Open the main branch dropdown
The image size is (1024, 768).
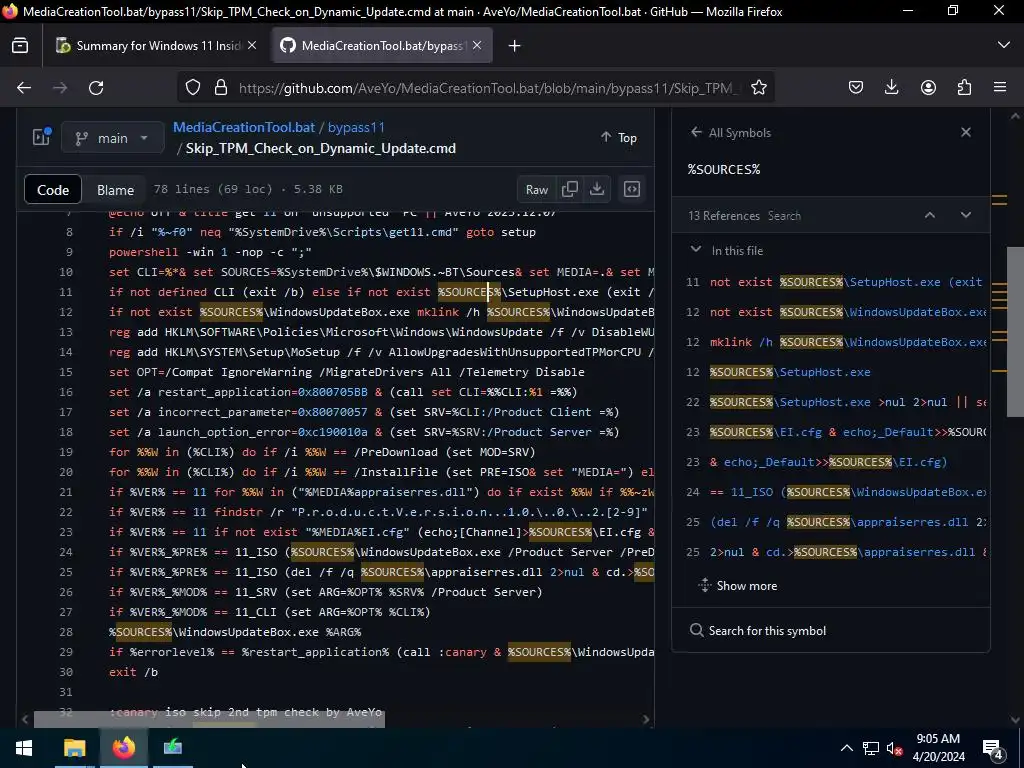point(112,138)
